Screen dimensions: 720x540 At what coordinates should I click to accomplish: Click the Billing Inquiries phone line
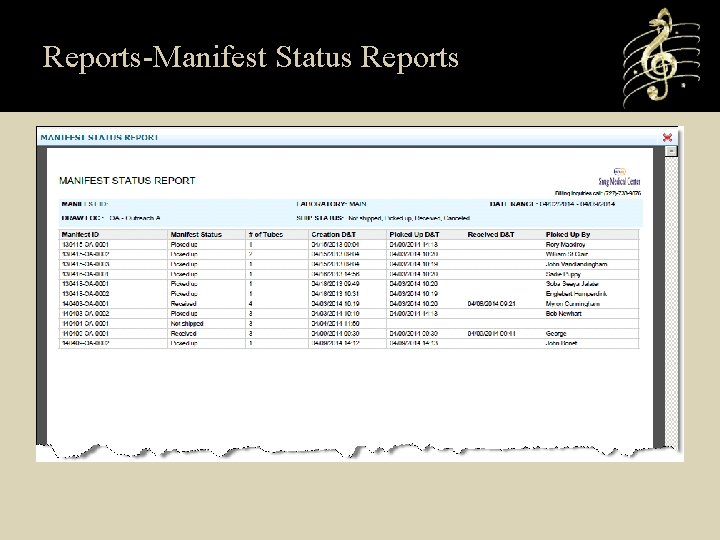click(597, 193)
